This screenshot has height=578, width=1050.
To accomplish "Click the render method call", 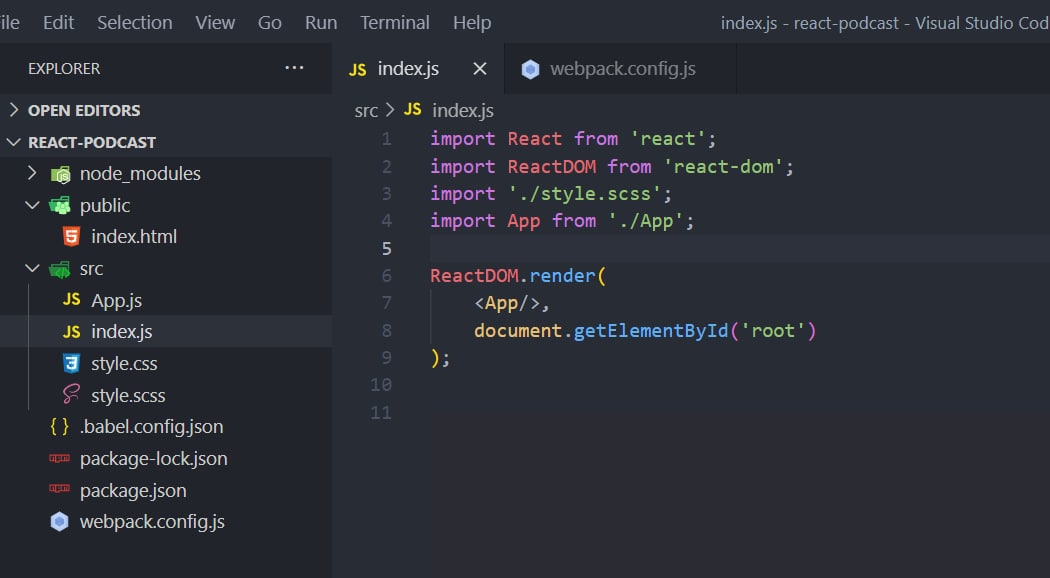I will pos(562,276).
